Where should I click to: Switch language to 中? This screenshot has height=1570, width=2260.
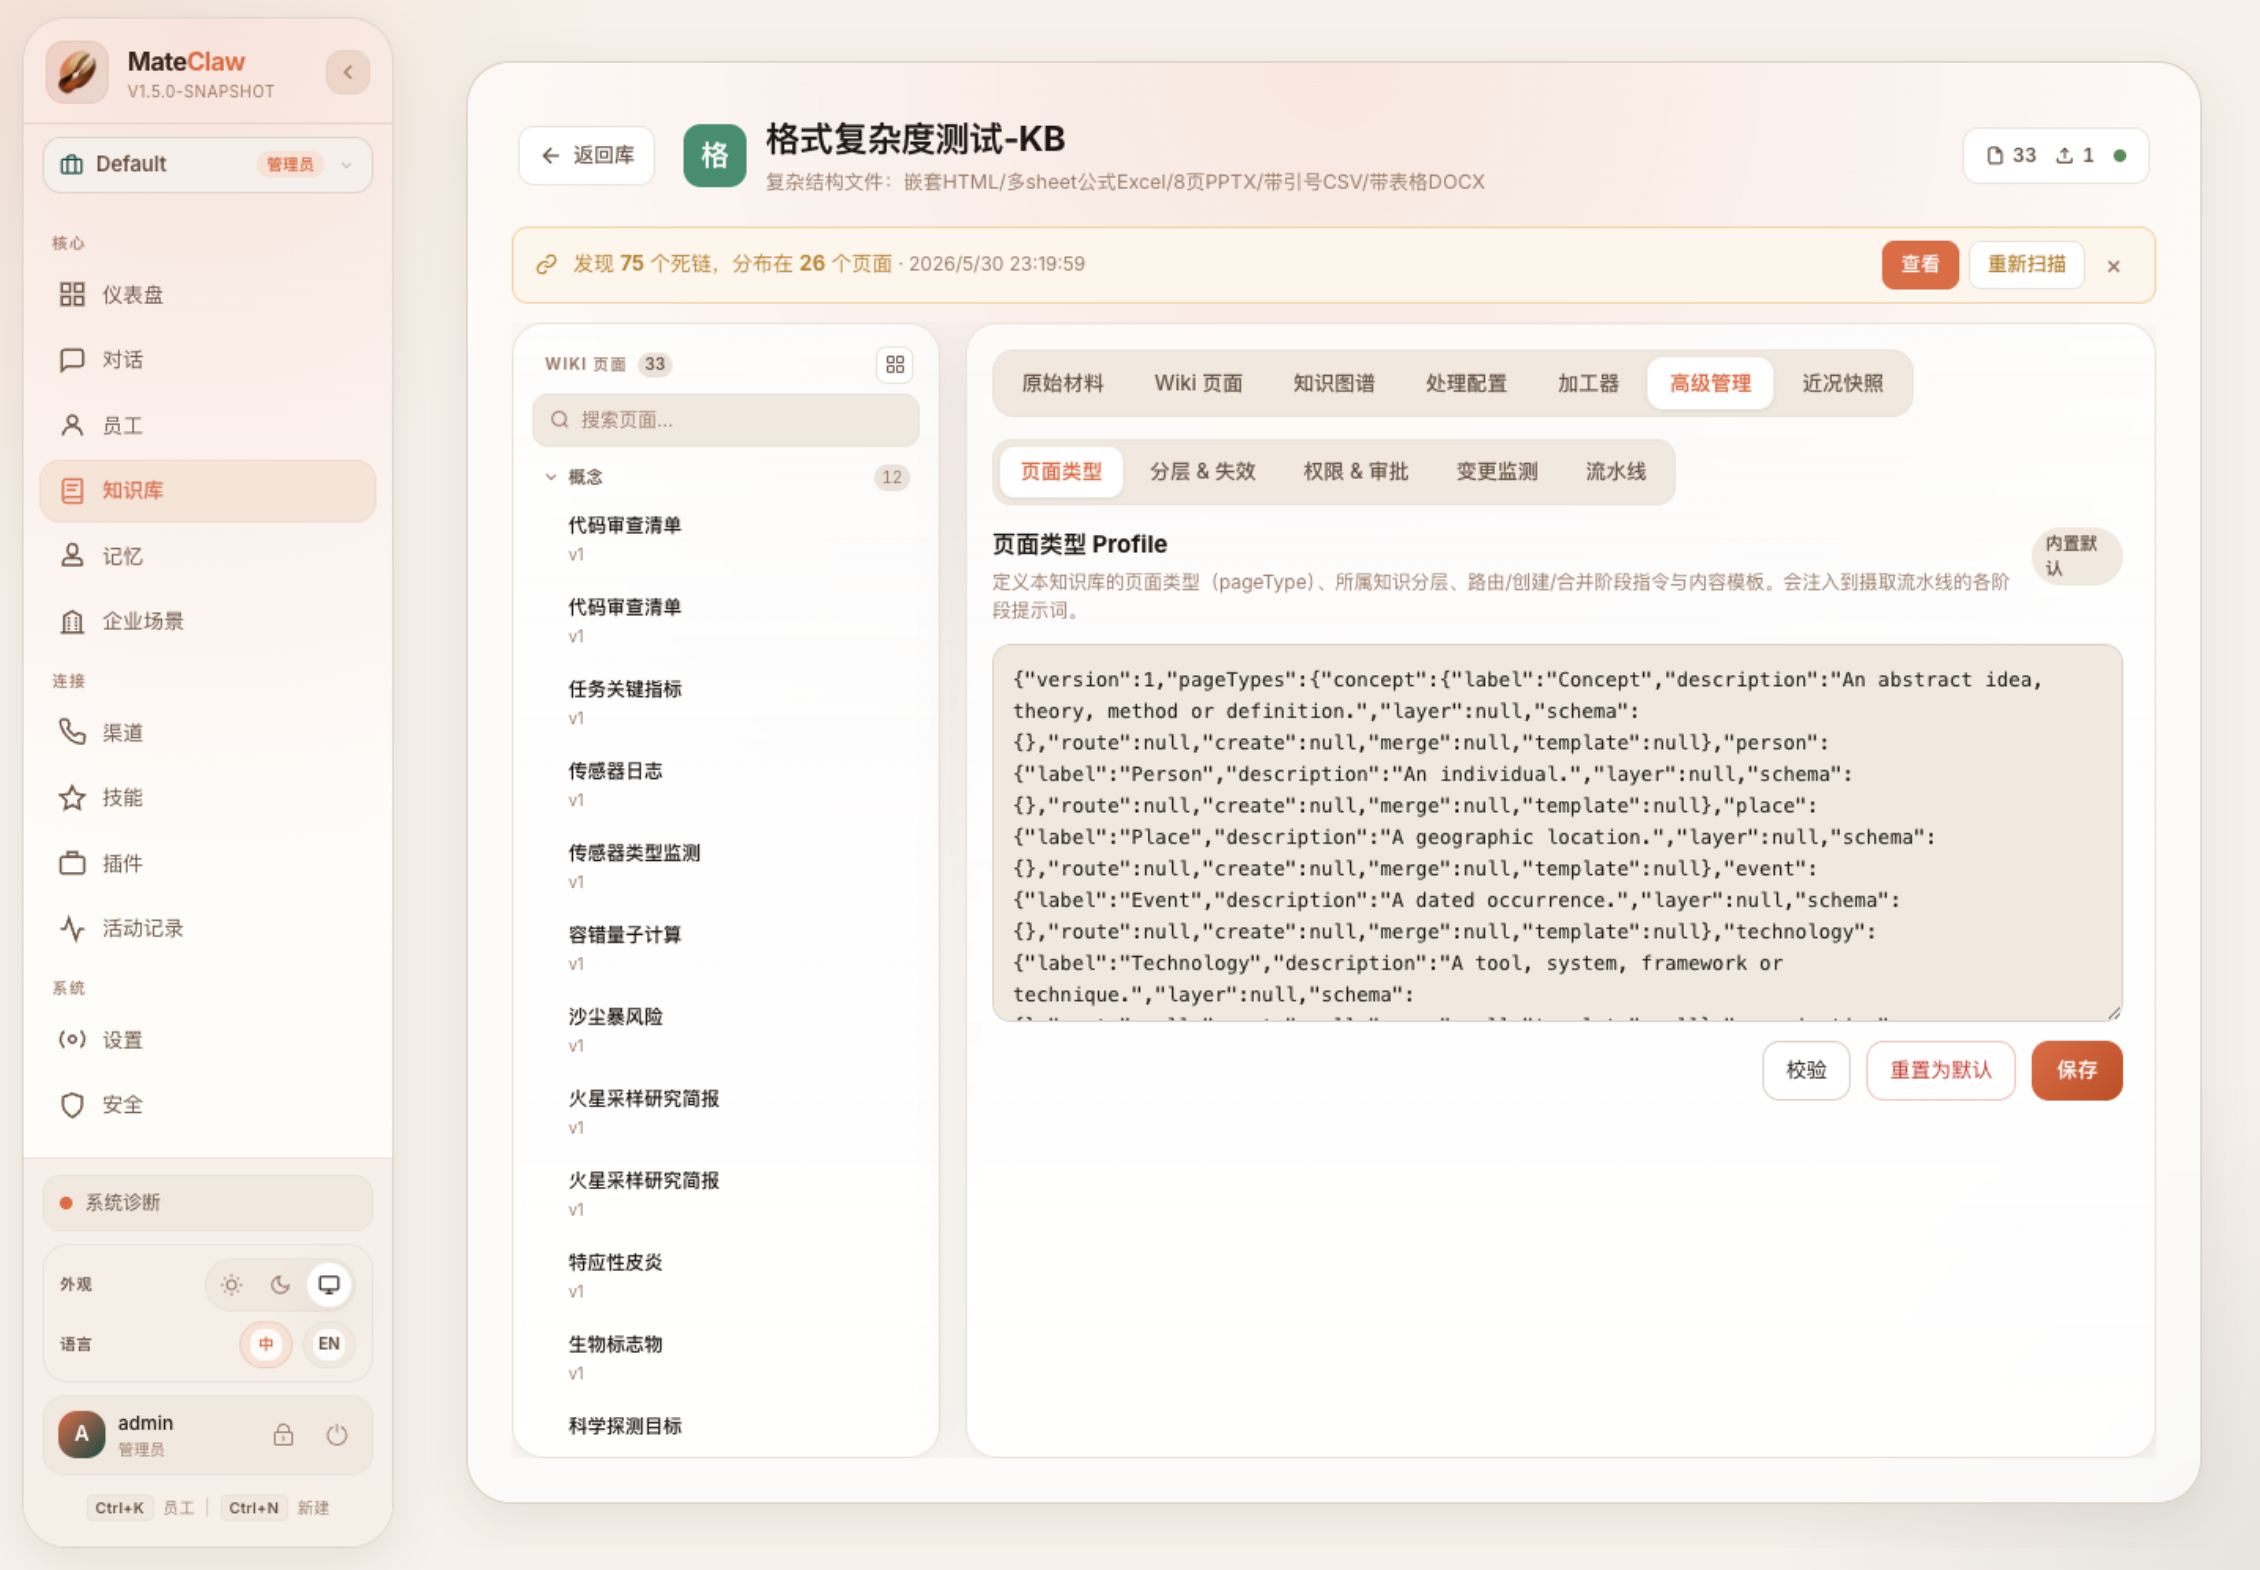266,1344
